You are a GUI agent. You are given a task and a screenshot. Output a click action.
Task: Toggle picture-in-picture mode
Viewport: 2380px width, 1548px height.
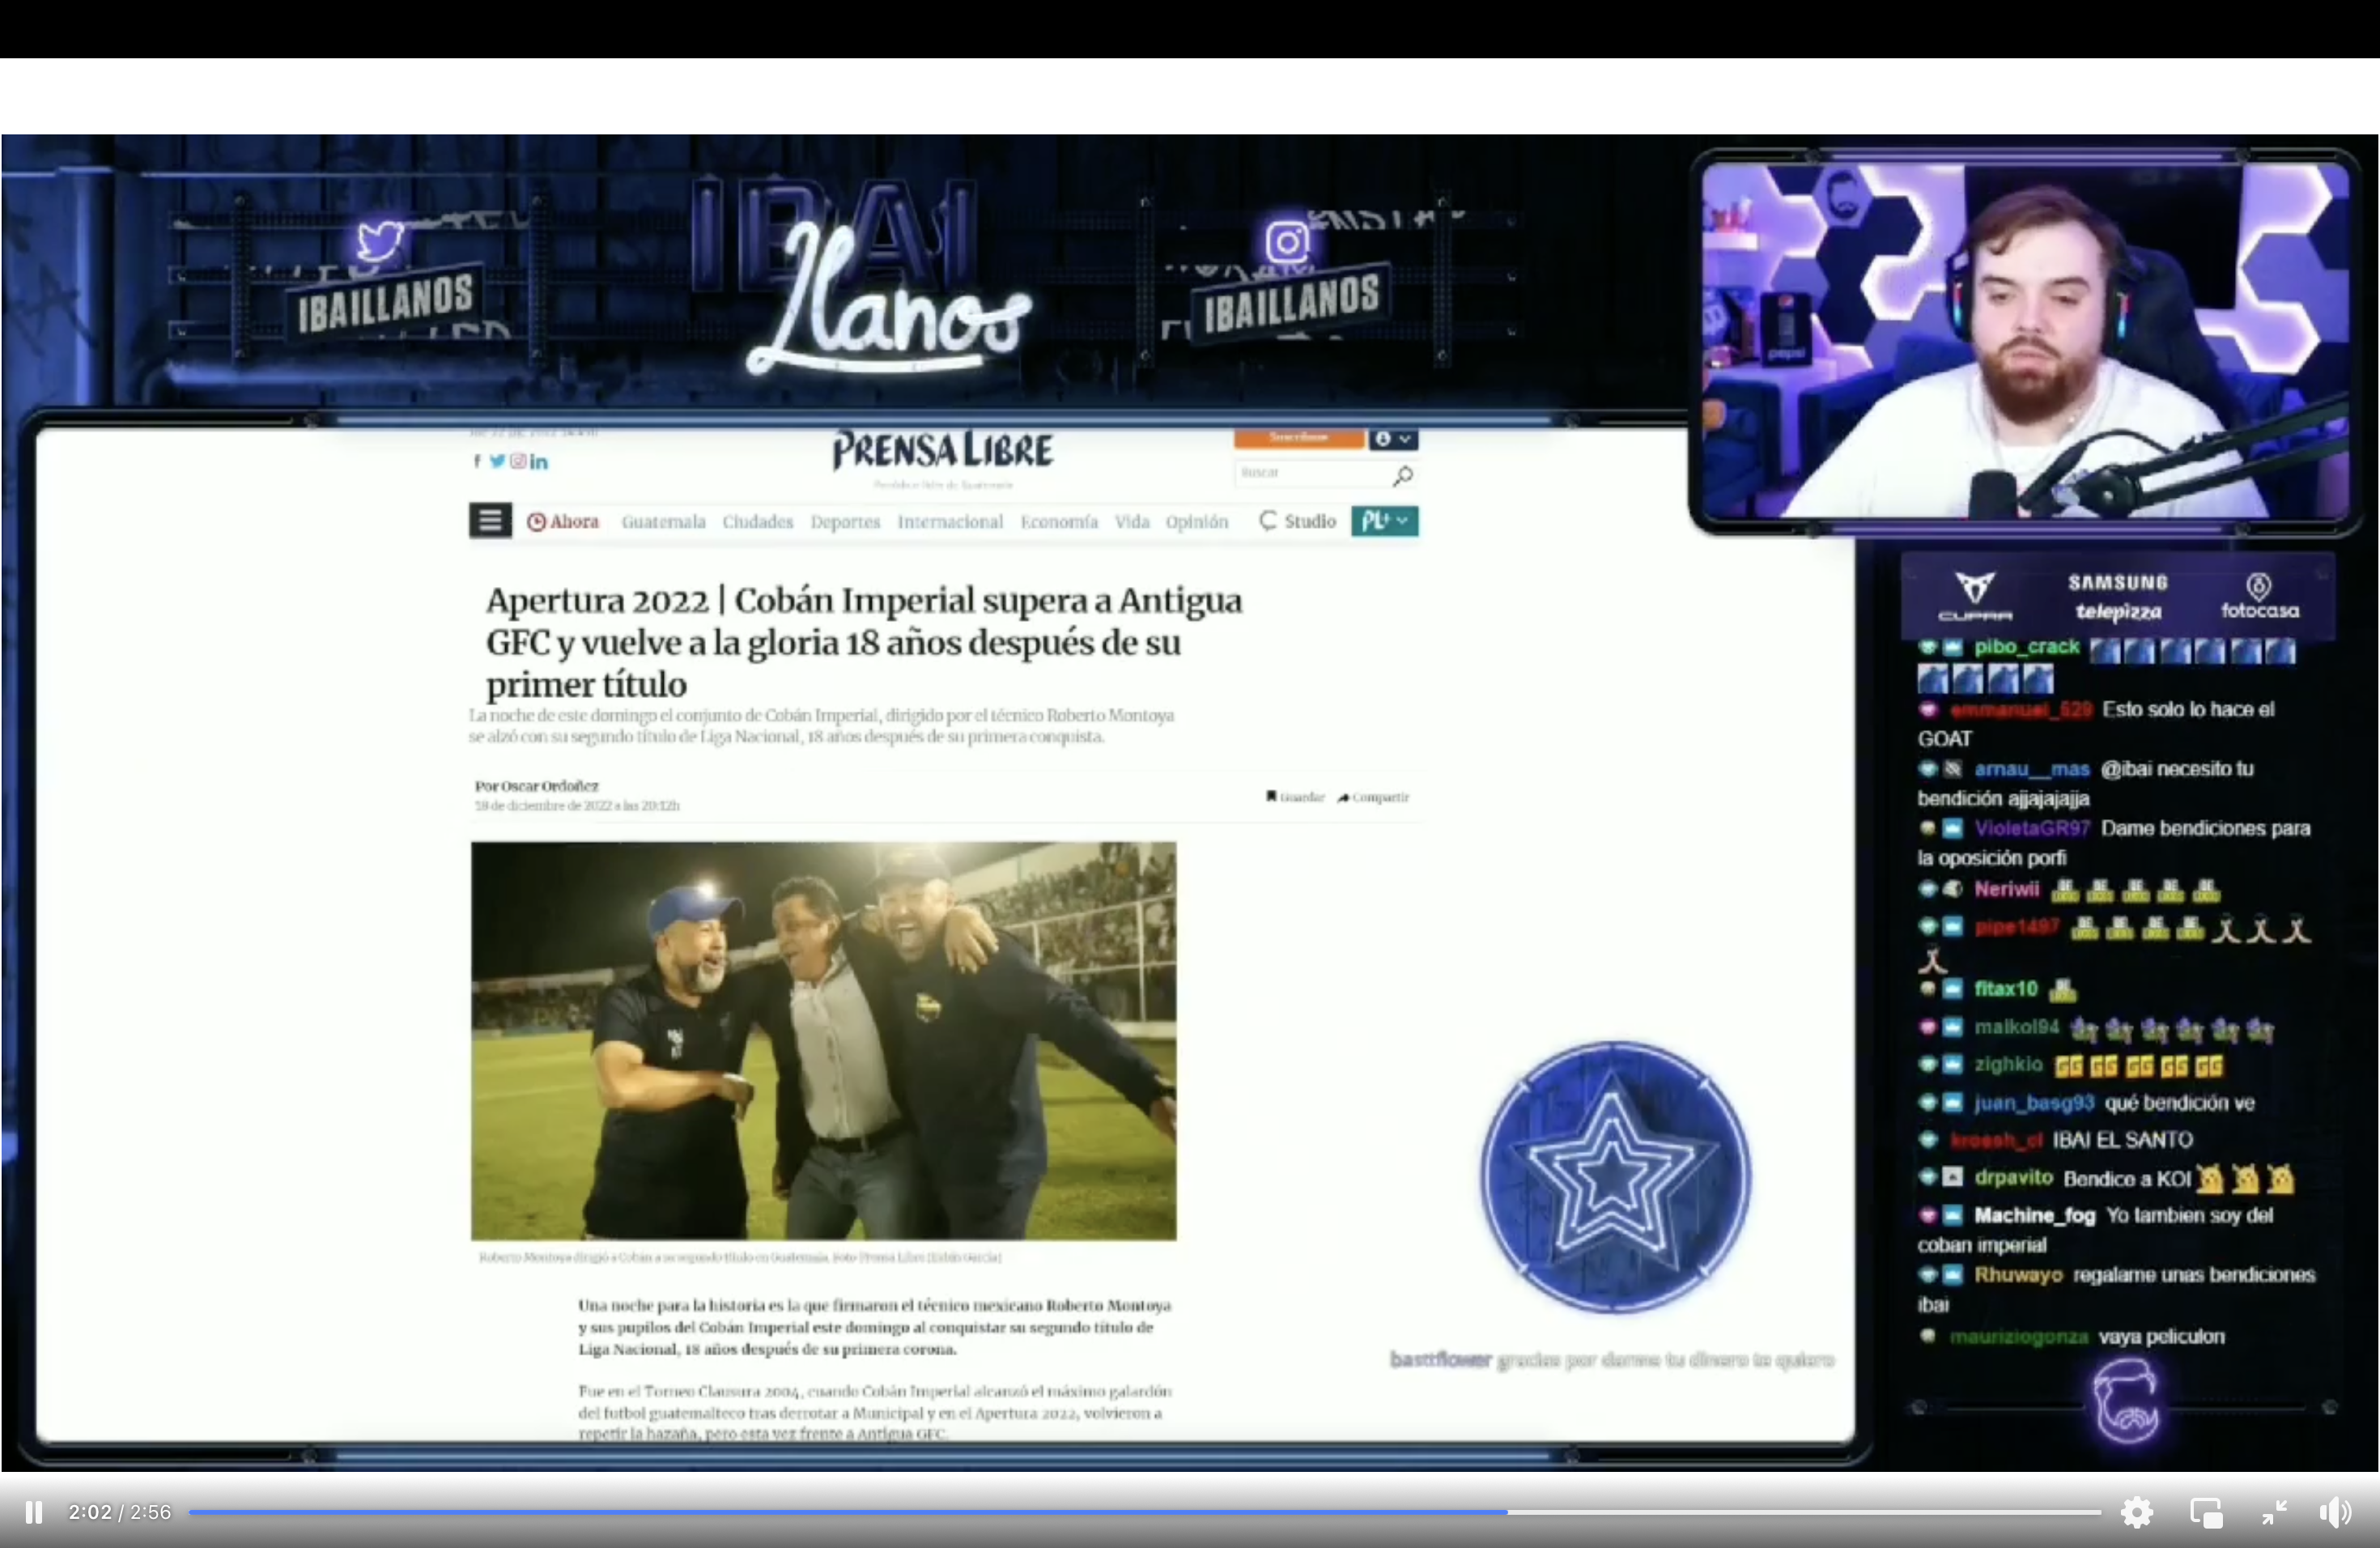click(x=2205, y=1512)
